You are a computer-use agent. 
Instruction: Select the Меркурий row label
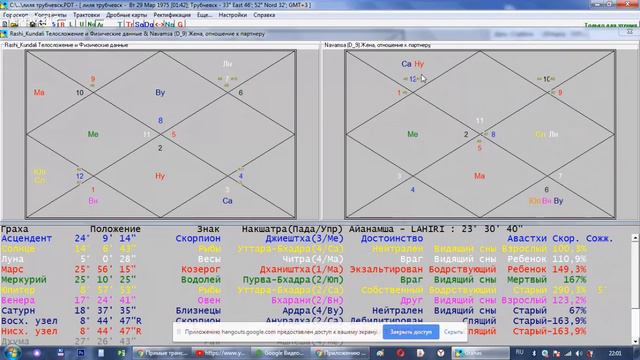click(24, 280)
